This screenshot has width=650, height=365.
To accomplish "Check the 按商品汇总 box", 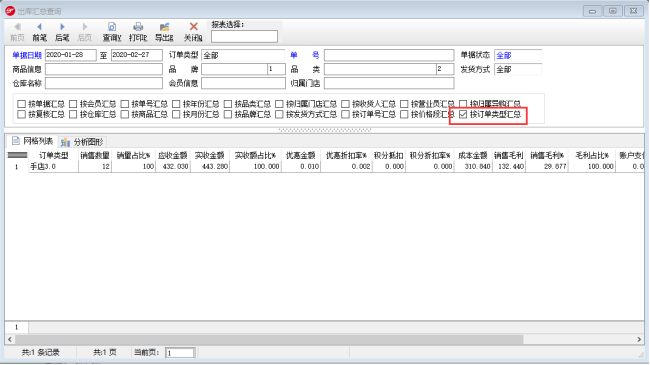I will (x=124, y=114).
